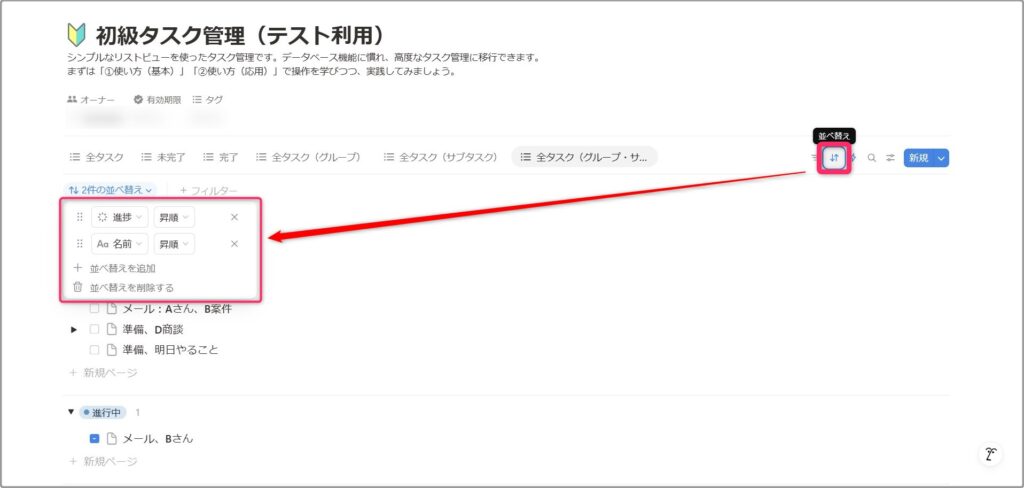This screenshot has height=488, width=1024.
Task: Switch to the 完了 tab
Action: click(x=221, y=157)
